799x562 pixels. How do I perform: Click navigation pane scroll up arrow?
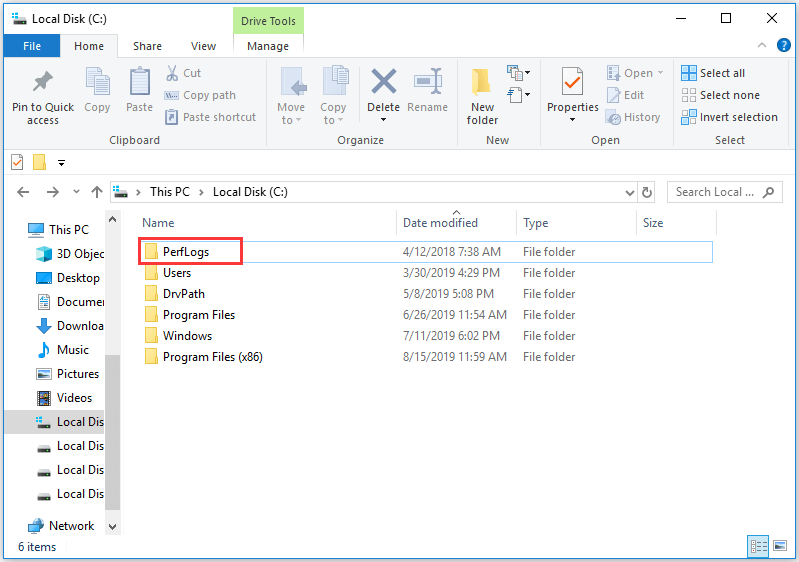113,220
